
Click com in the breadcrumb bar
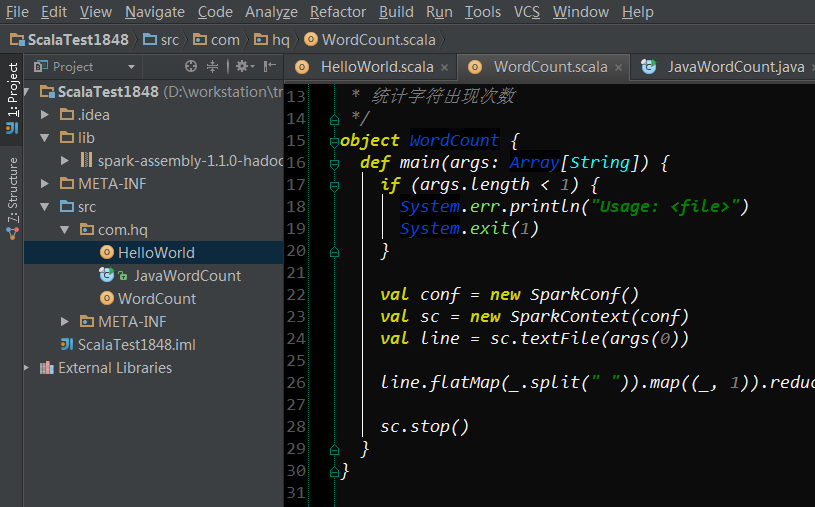click(216, 40)
